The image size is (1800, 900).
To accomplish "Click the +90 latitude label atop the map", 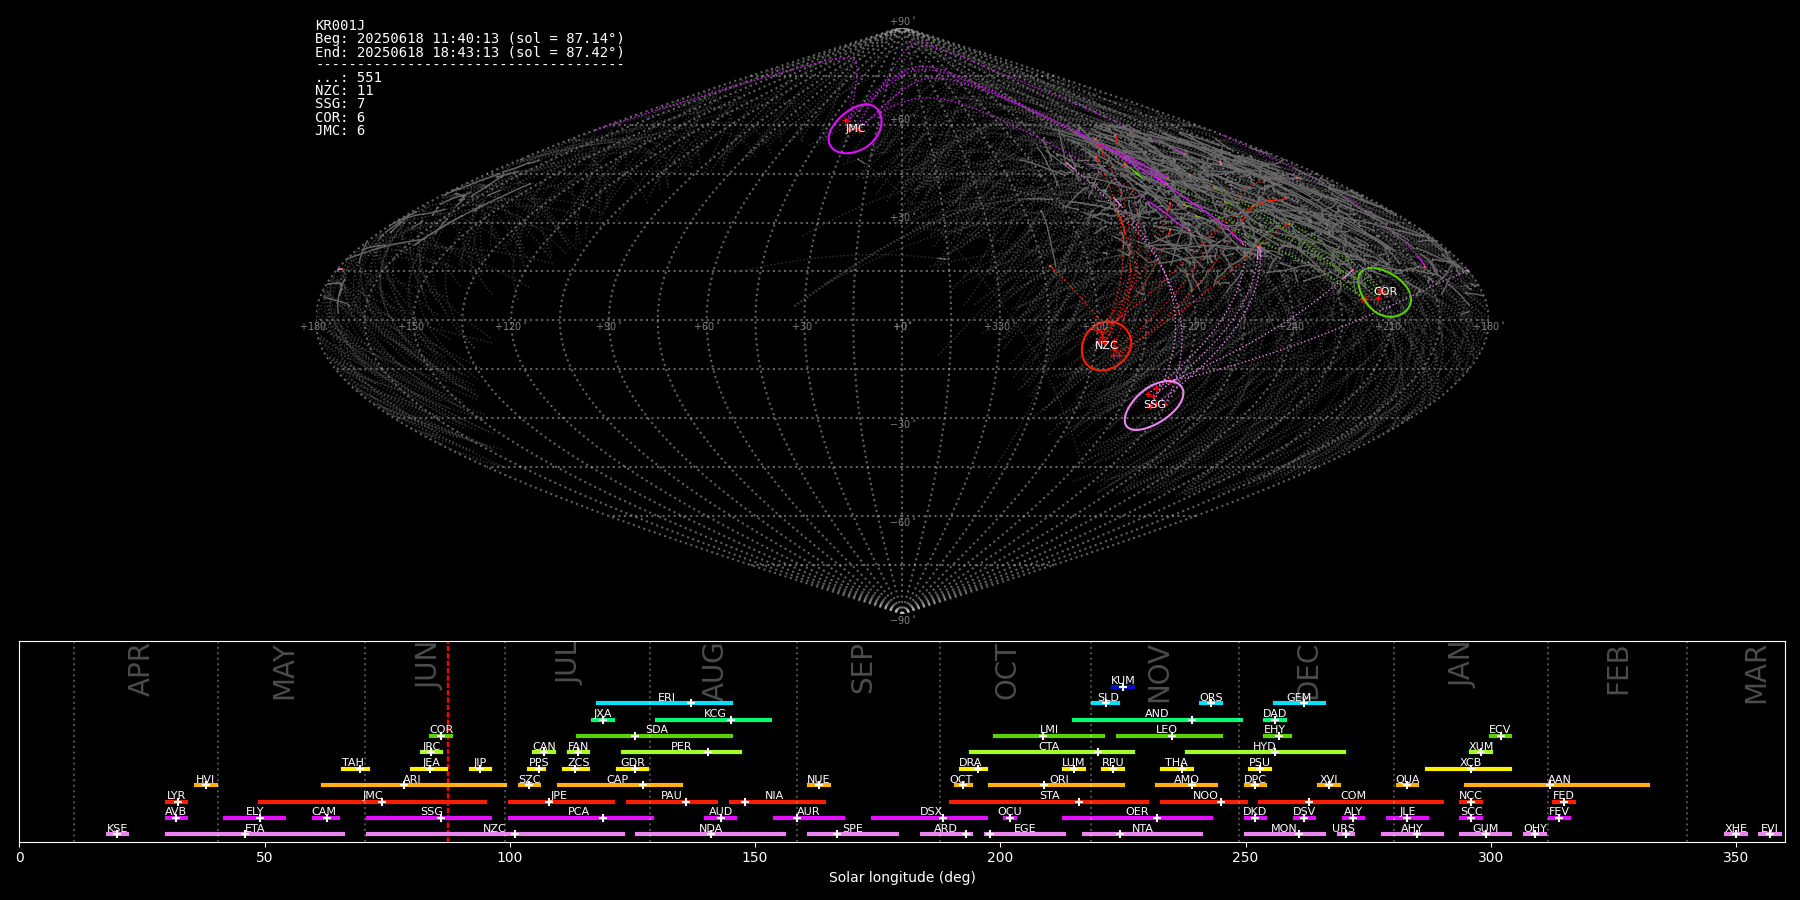I will pyautogui.click(x=901, y=22).
